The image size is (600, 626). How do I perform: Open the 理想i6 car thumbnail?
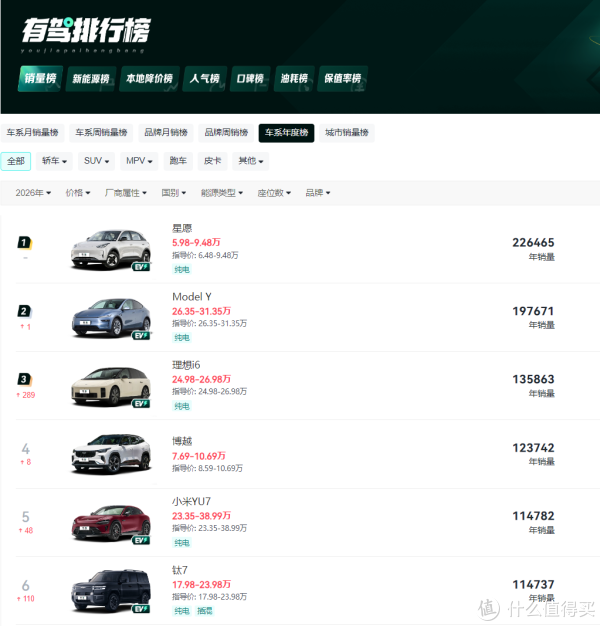(x=111, y=387)
